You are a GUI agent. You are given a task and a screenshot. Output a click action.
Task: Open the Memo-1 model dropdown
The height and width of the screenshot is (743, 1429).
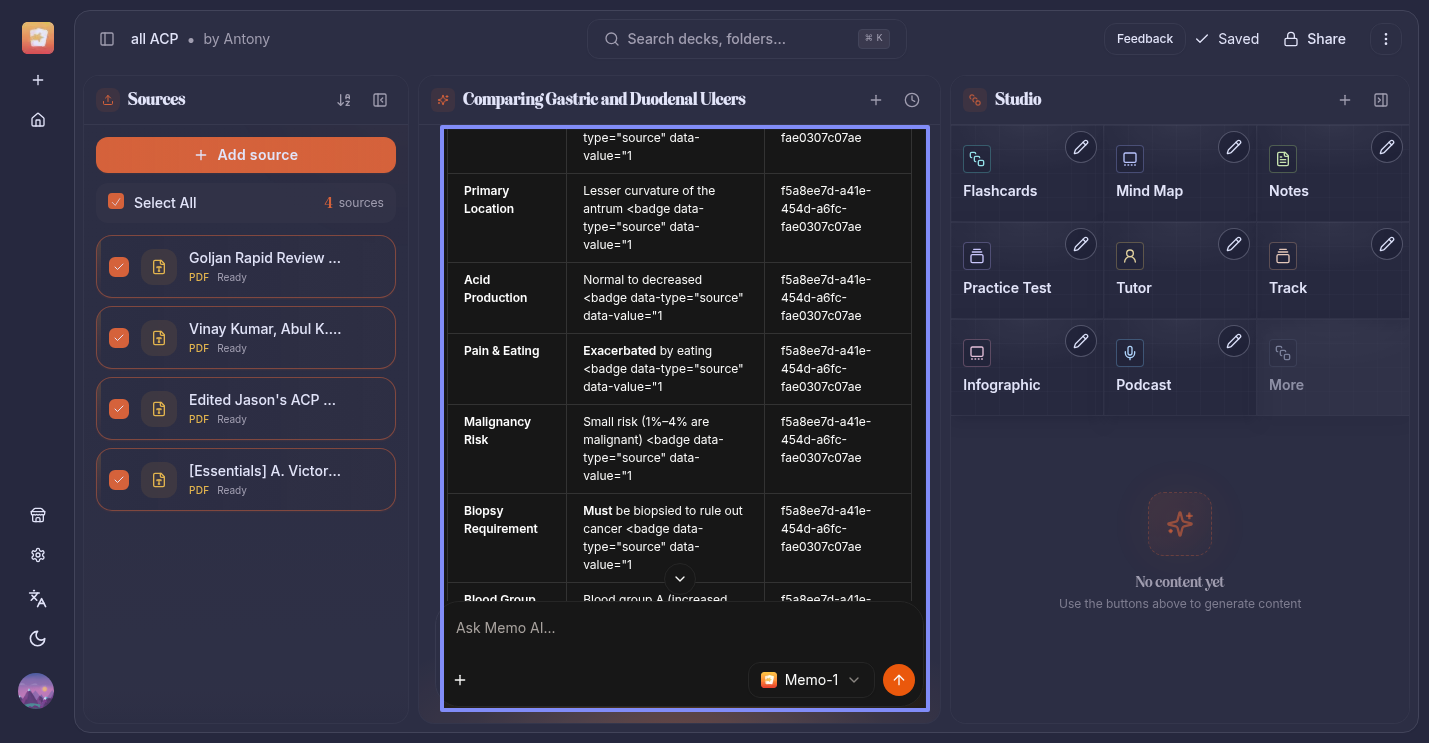(x=811, y=680)
